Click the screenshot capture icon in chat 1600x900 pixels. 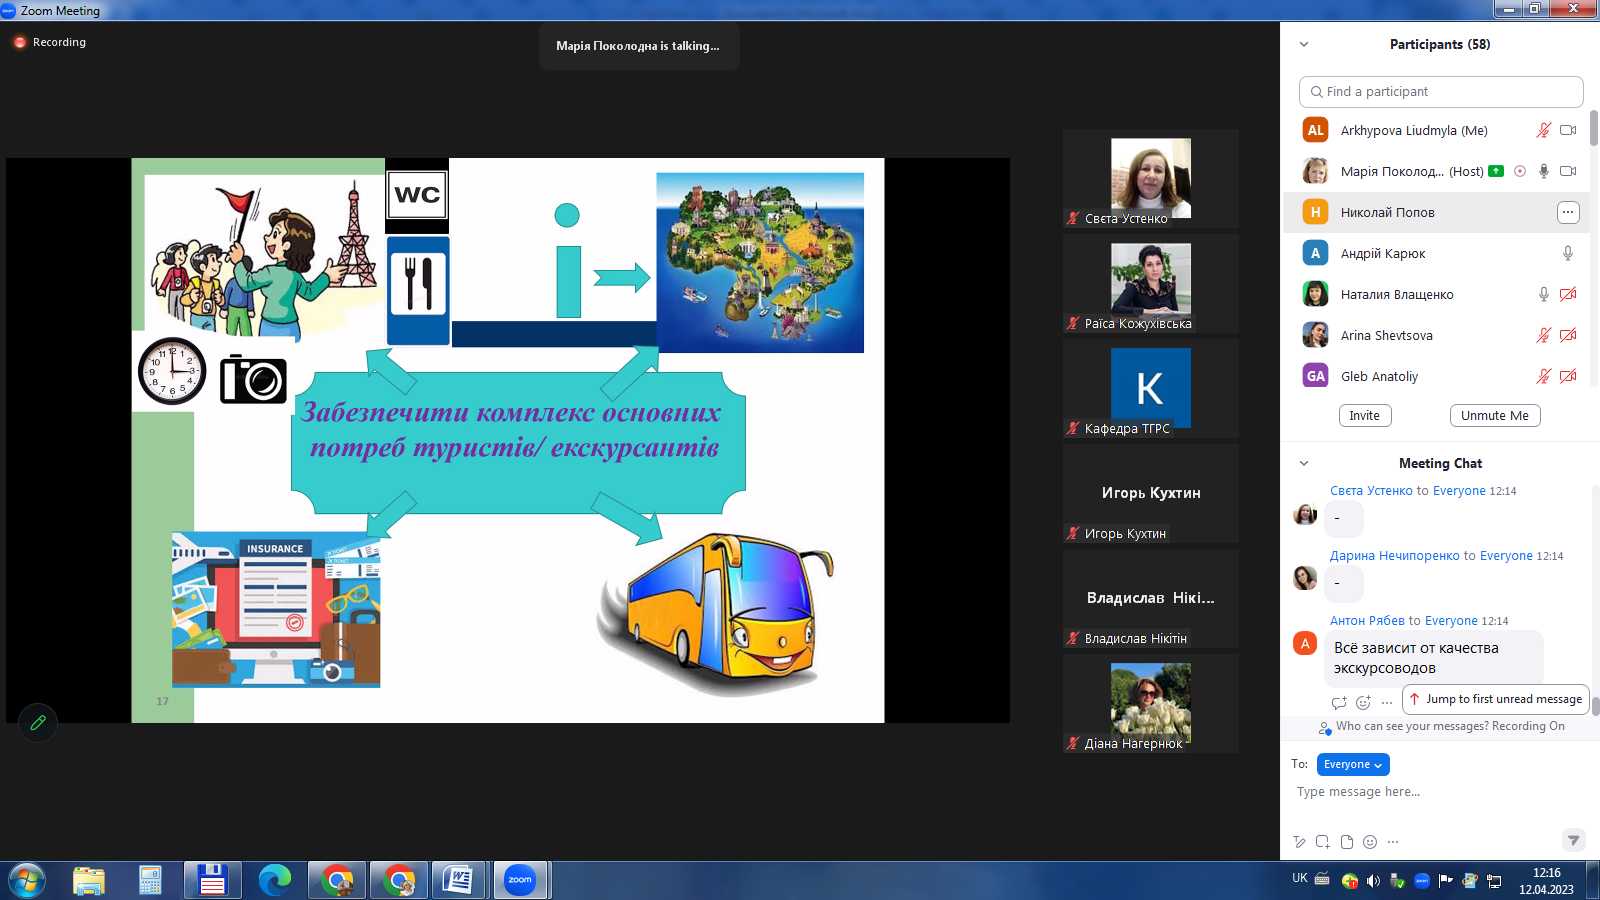pyautogui.click(x=1322, y=842)
